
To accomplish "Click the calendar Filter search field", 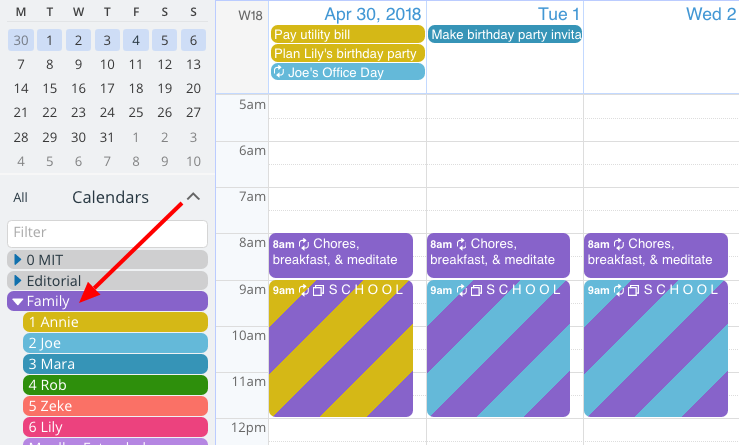I will click(107, 233).
